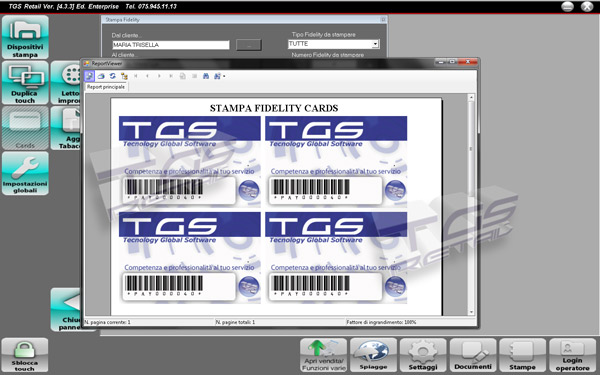Click Sblocca touch padlock button
The height and width of the screenshot is (375, 600).
[x=25, y=355]
